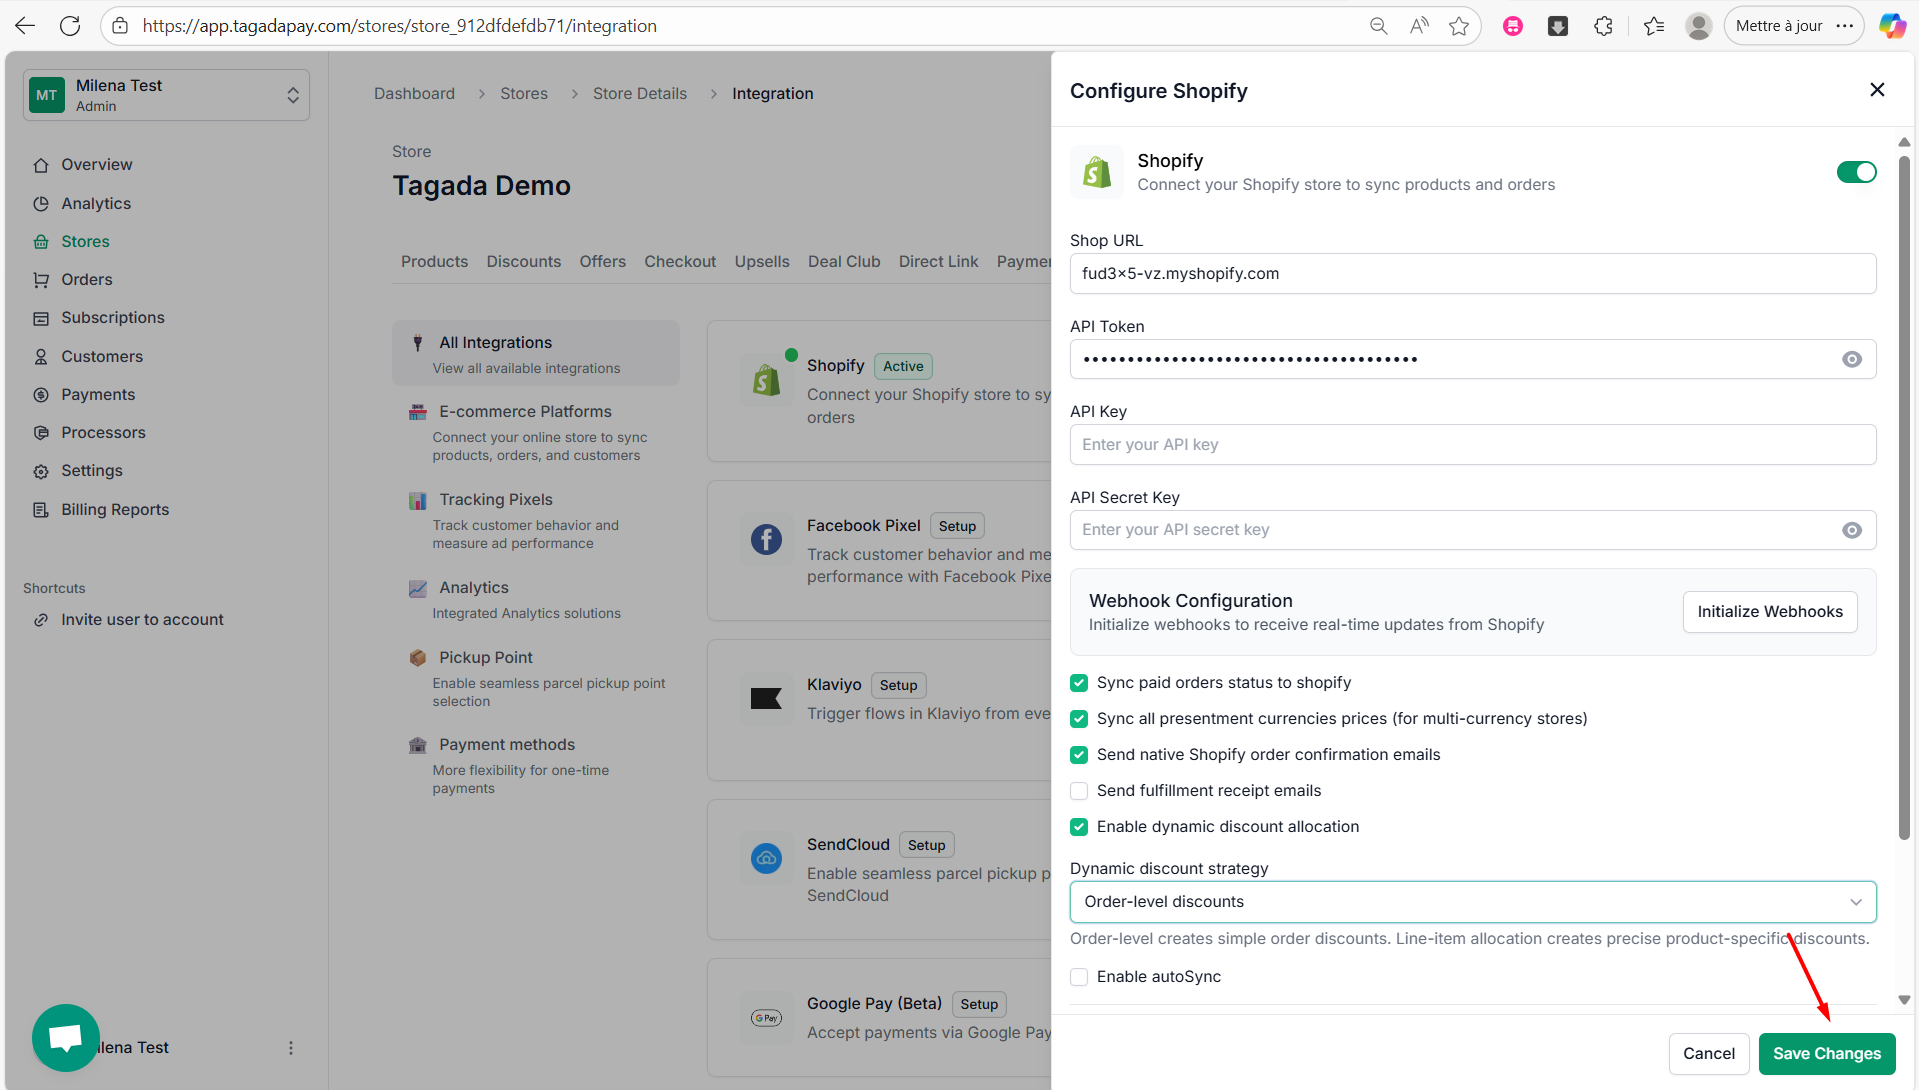Open Customers in sidebar
The width and height of the screenshot is (1919, 1090).
tap(102, 356)
